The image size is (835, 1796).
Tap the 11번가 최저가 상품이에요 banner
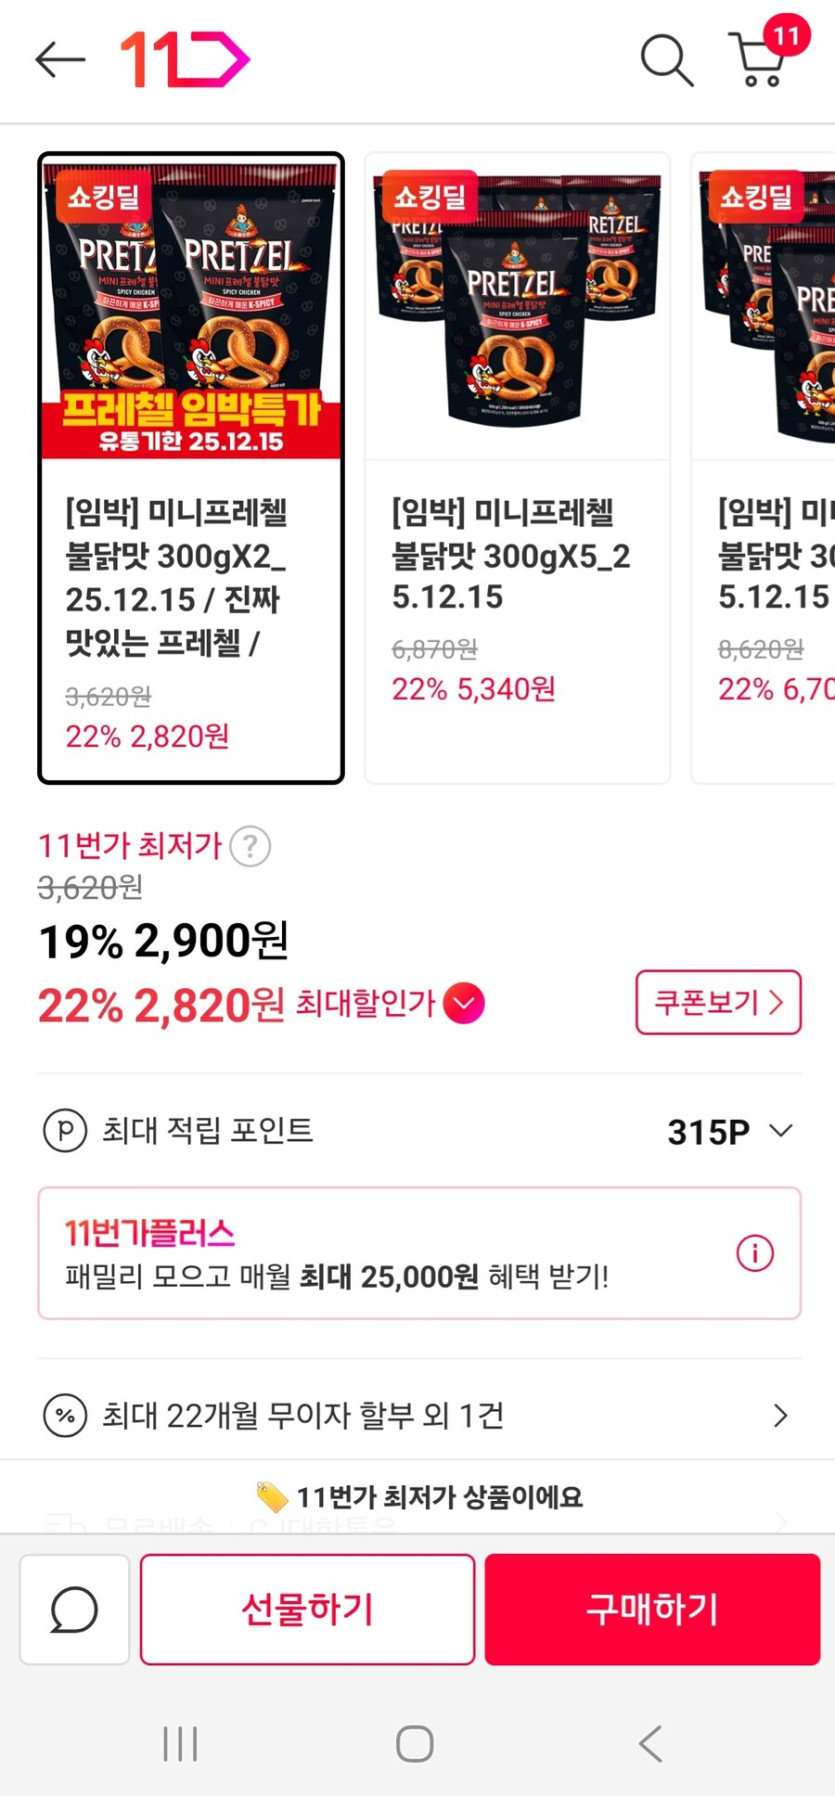417,1496
